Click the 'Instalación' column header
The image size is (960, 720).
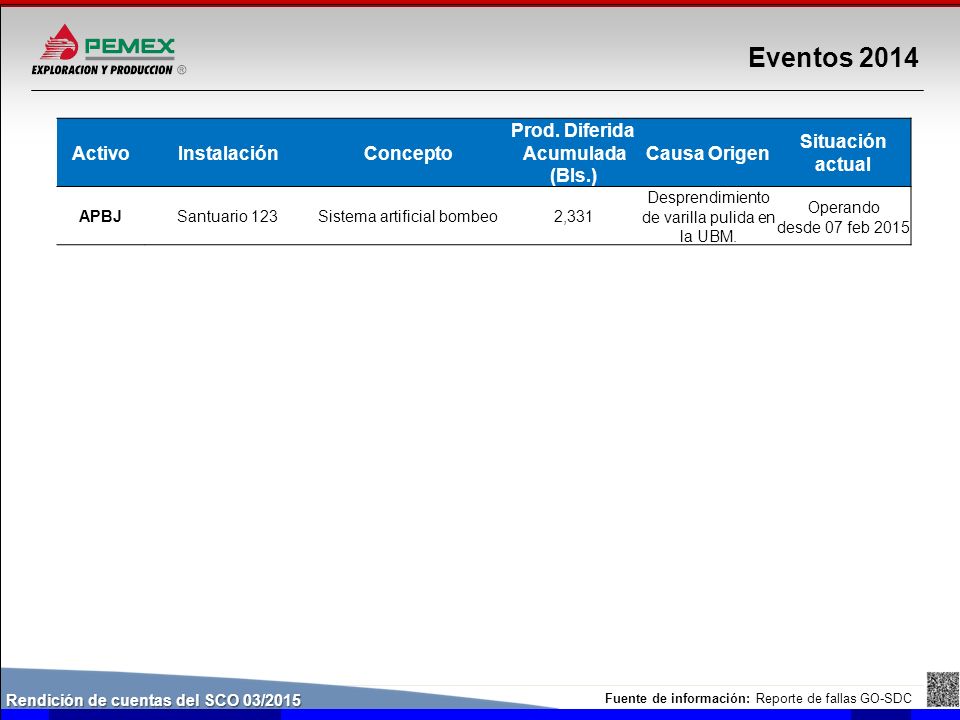228,153
